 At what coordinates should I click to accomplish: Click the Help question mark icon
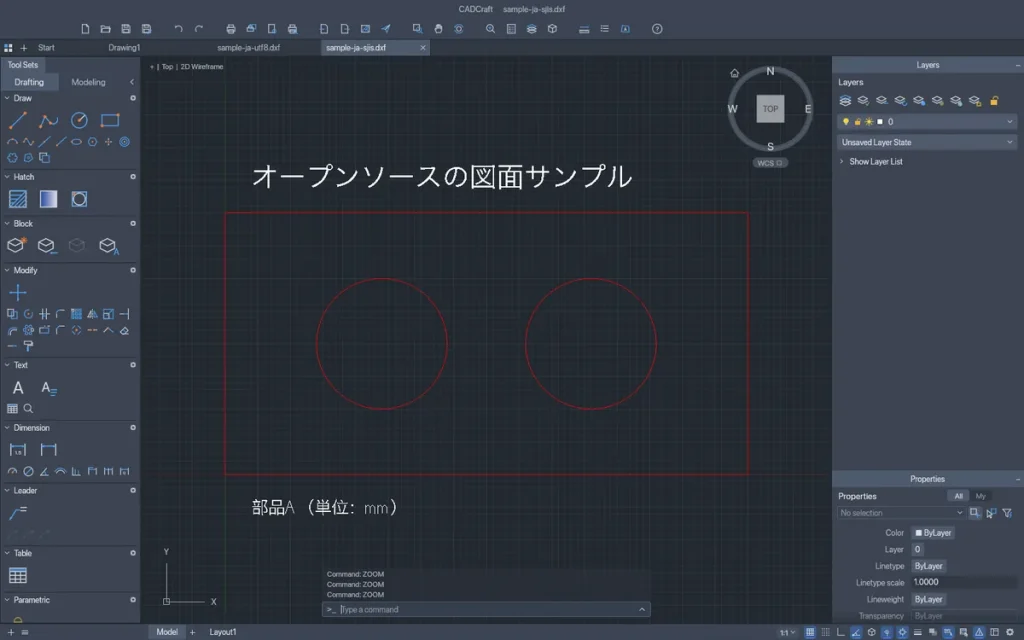pos(657,29)
